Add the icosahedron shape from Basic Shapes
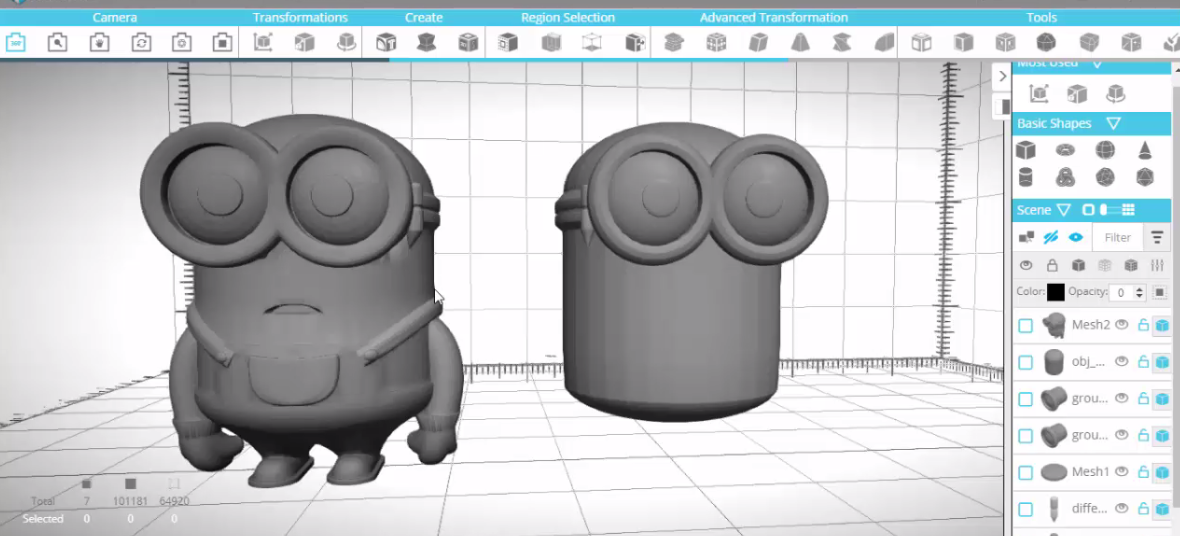This screenshot has height=536, width=1180. pyautogui.click(x=1145, y=178)
